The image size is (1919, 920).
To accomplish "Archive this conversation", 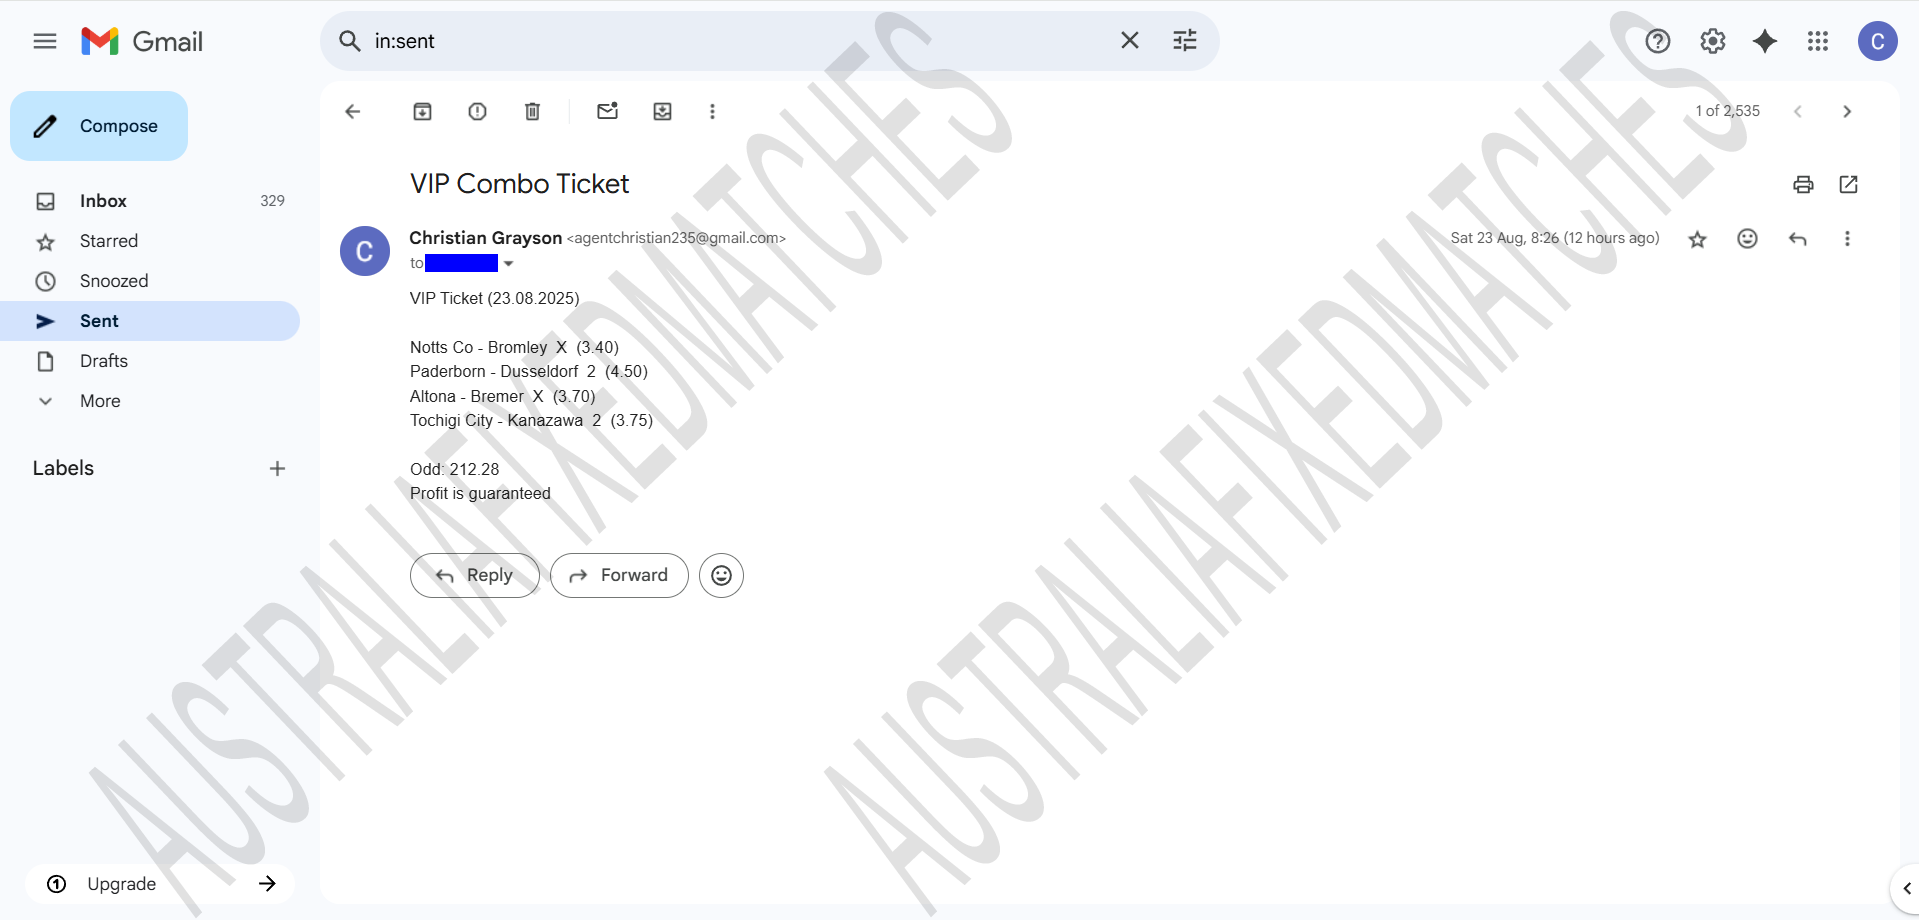I will click(x=423, y=111).
